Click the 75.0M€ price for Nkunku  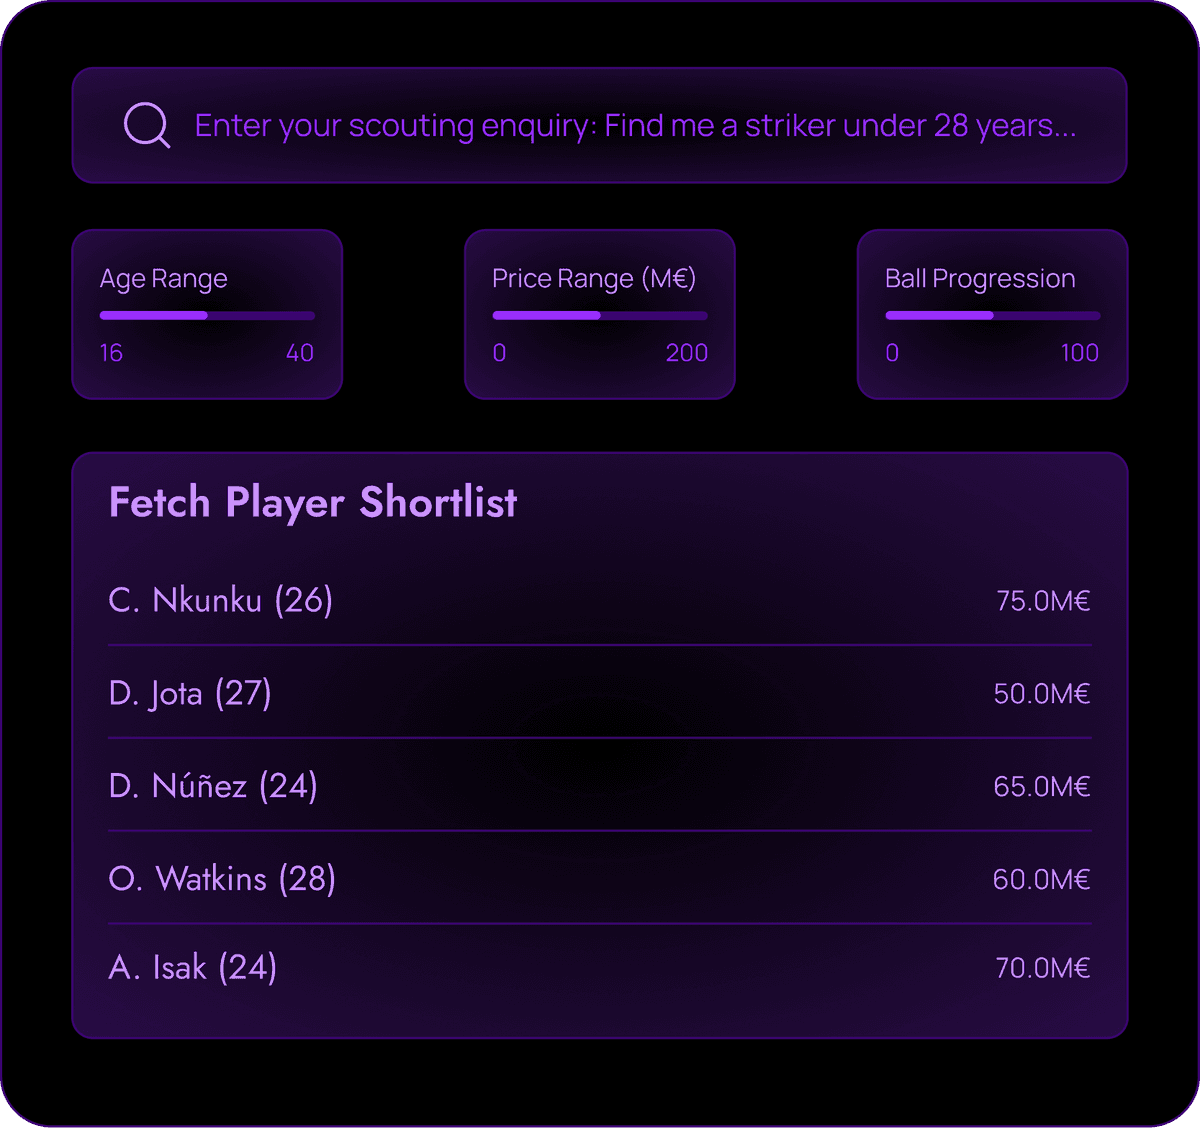coord(1043,601)
